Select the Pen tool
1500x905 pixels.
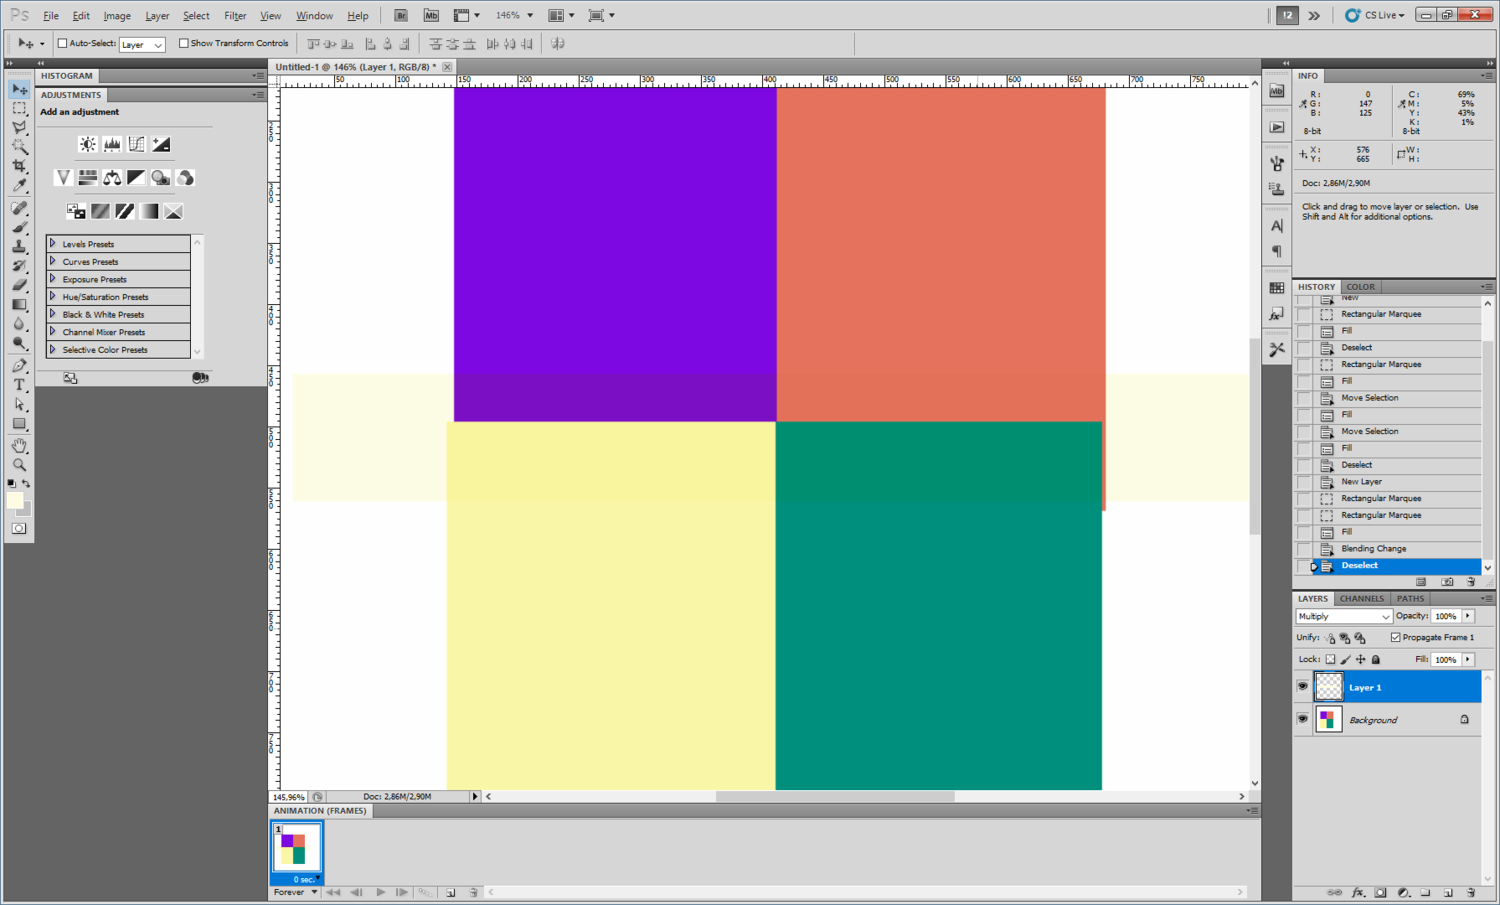click(19, 366)
